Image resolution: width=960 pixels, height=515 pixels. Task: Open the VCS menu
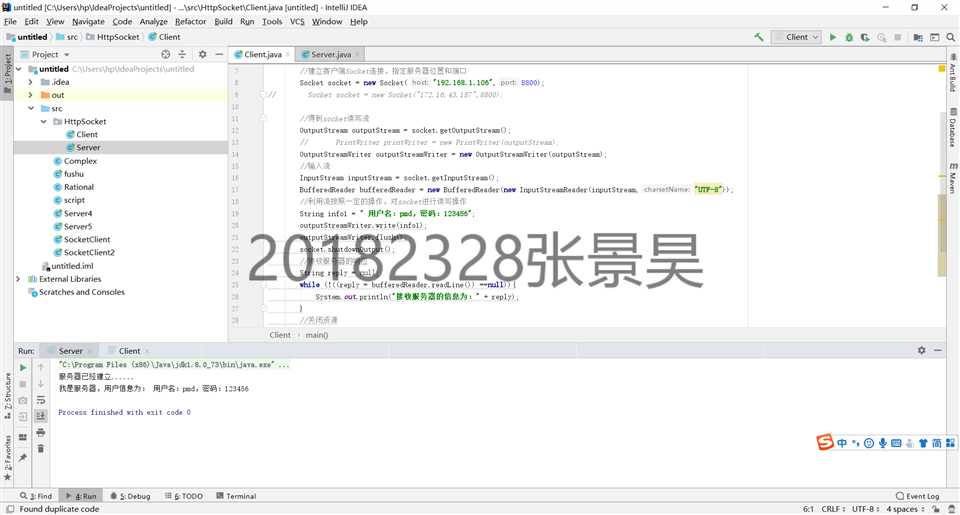click(297, 21)
